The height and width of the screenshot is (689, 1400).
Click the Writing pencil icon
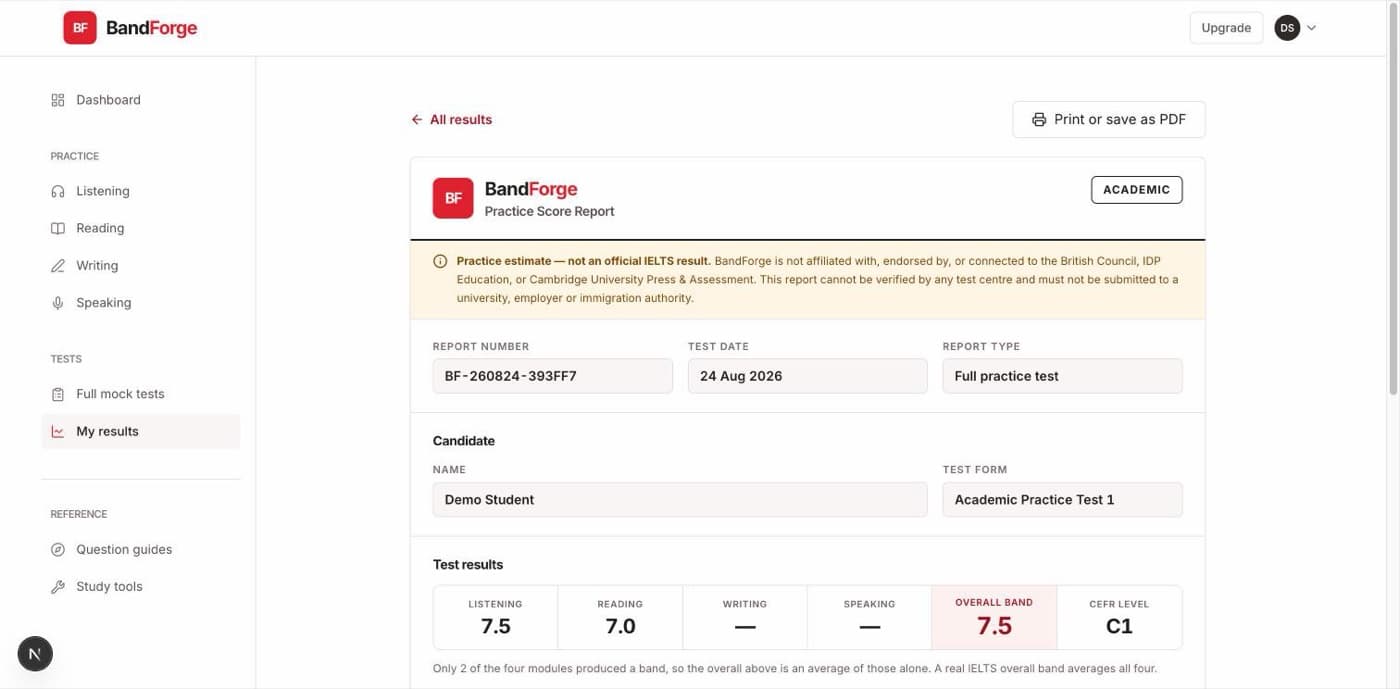tap(58, 266)
